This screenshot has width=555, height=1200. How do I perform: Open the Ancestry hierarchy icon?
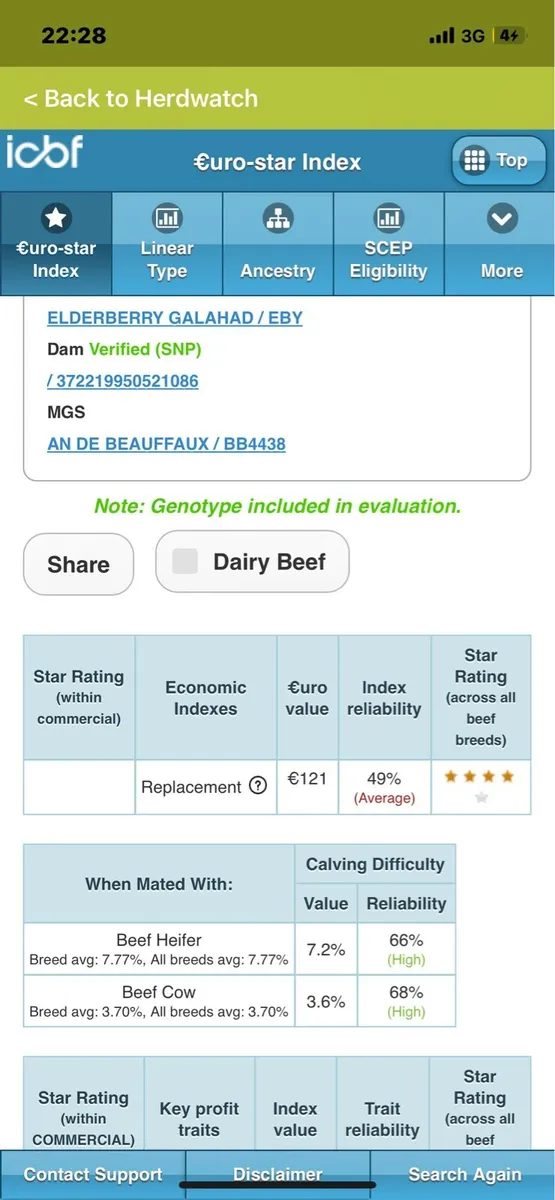click(x=277, y=218)
